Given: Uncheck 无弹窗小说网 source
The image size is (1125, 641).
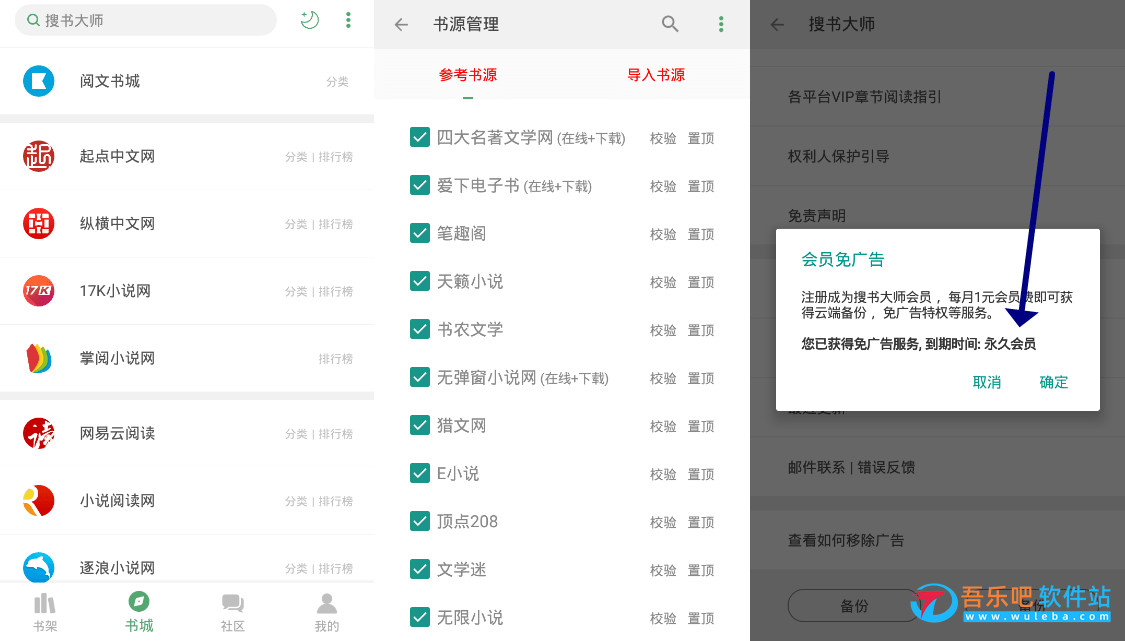Looking at the screenshot, I should click(420, 377).
